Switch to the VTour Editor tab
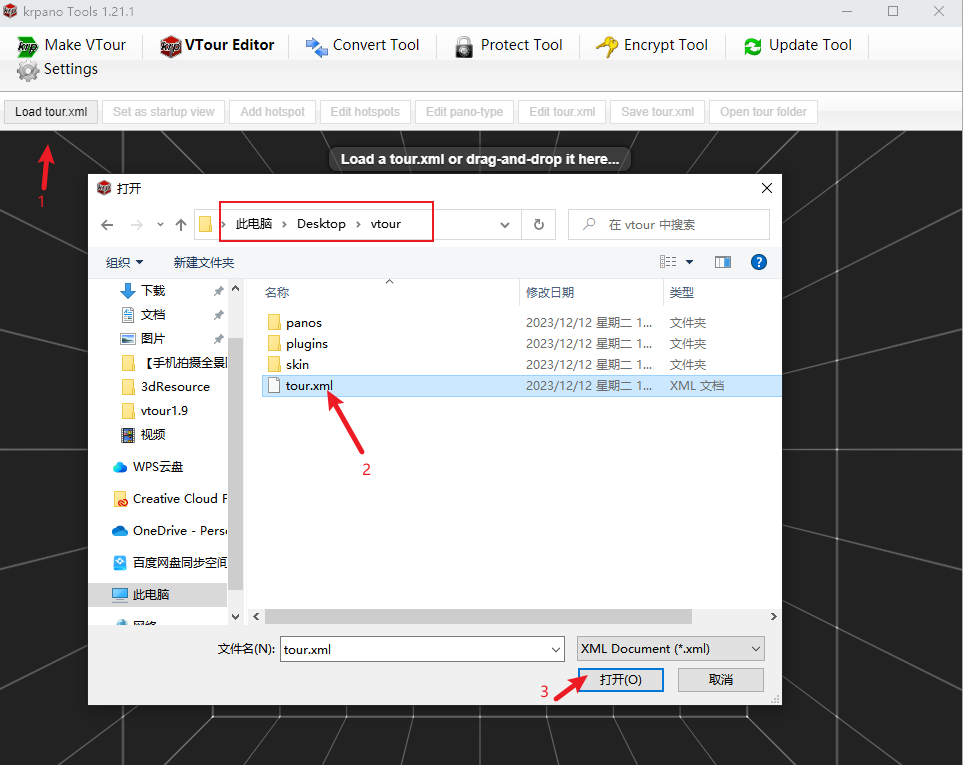963x765 pixels. (x=217, y=45)
